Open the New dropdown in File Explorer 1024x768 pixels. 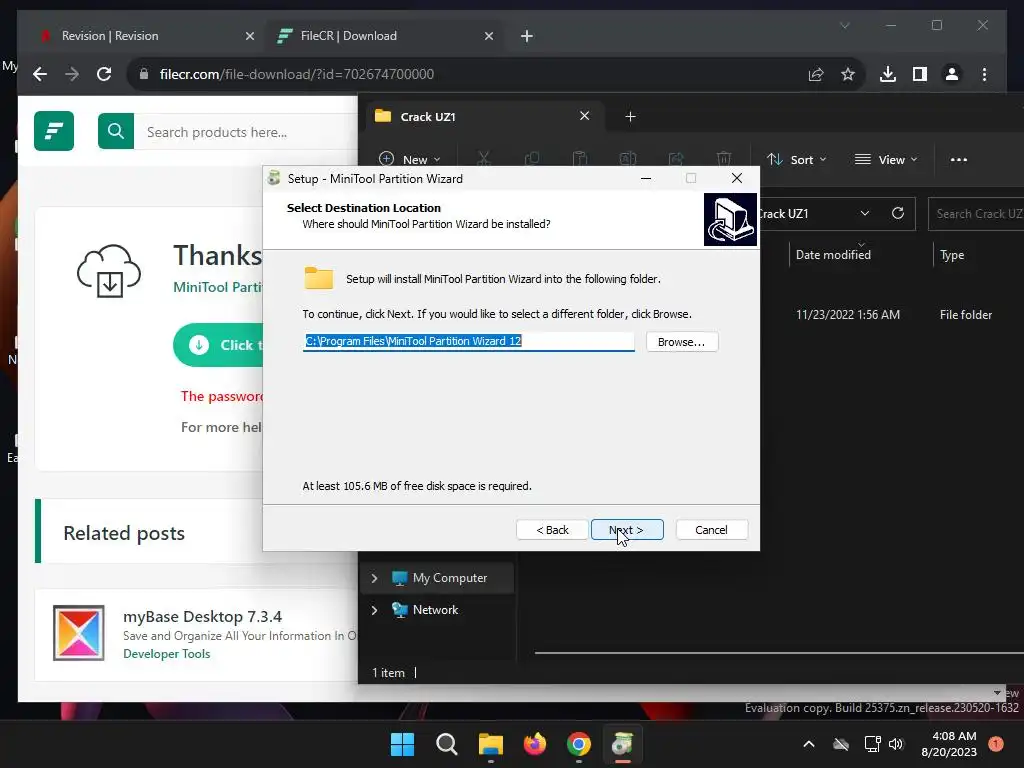pyautogui.click(x=410, y=159)
